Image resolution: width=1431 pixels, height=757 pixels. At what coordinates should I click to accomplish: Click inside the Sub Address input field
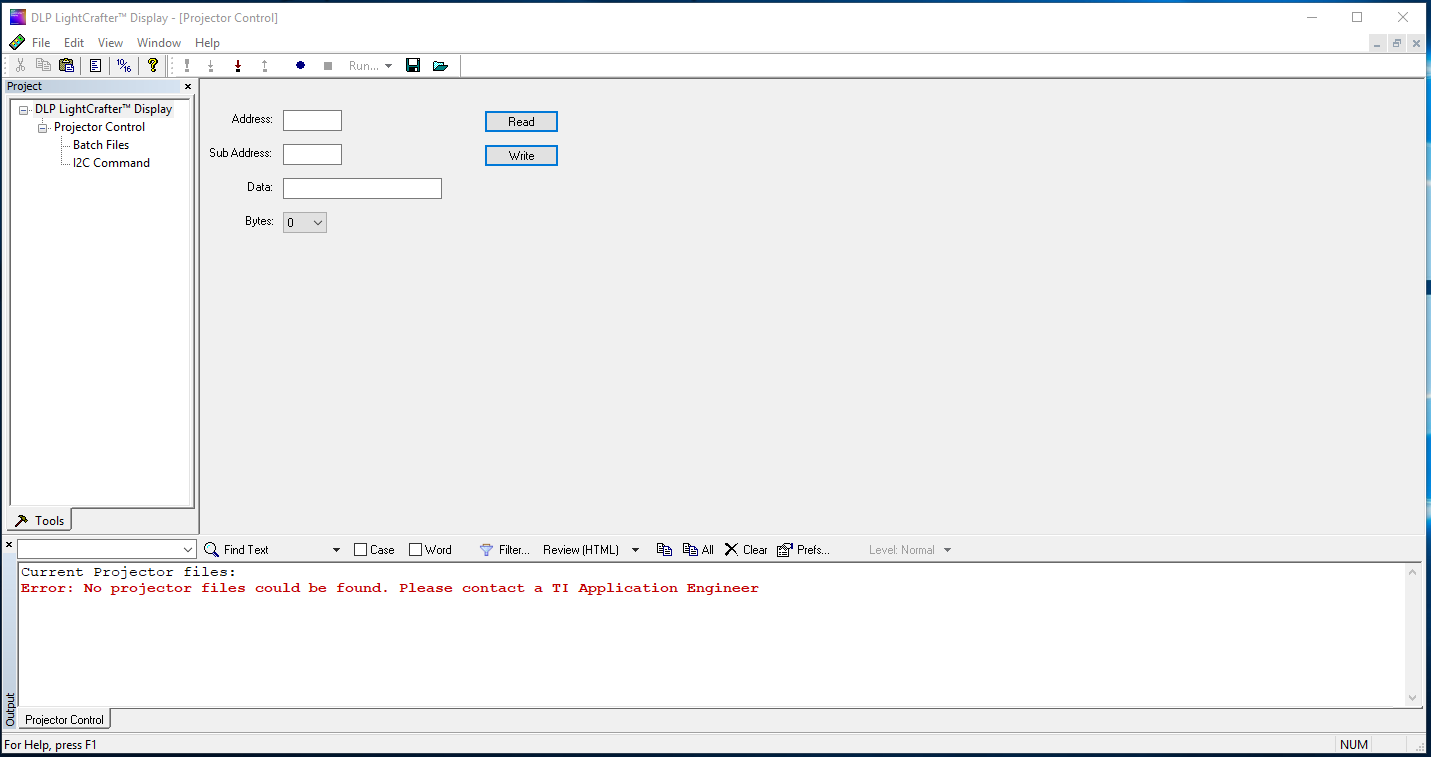pyautogui.click(x=312, y=154)
